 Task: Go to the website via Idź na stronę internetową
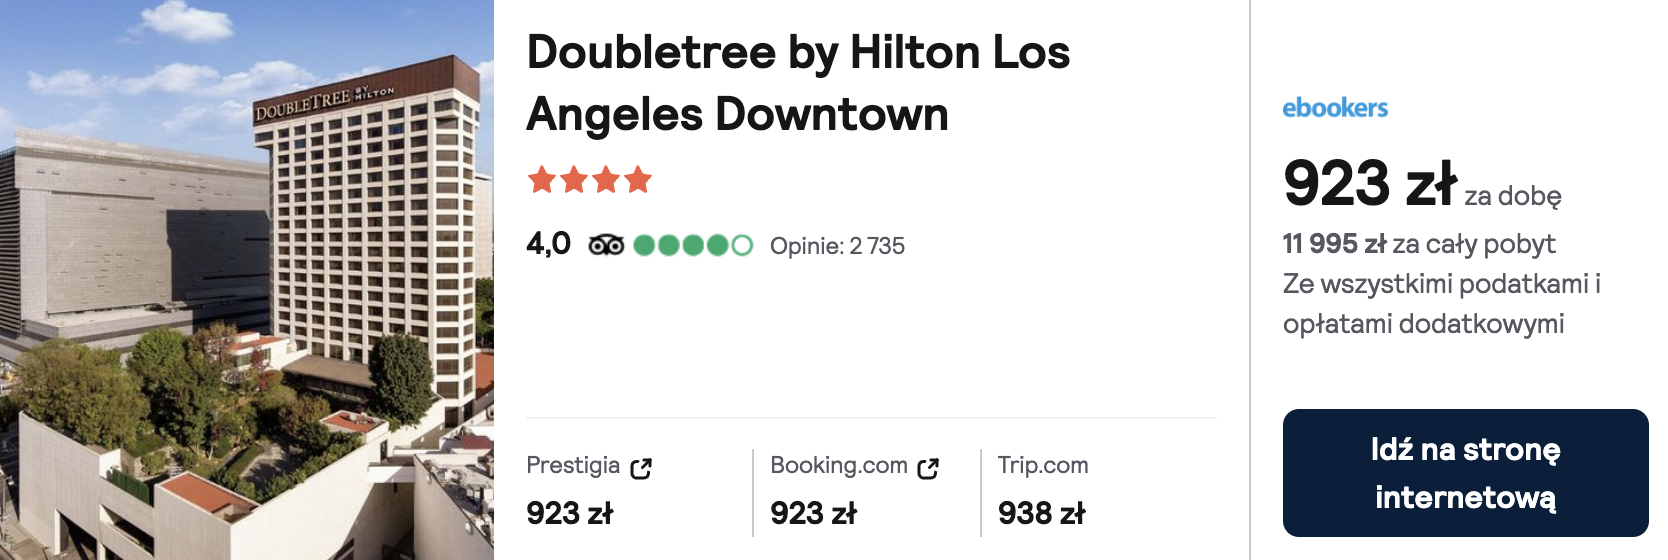pos(1465,473)
